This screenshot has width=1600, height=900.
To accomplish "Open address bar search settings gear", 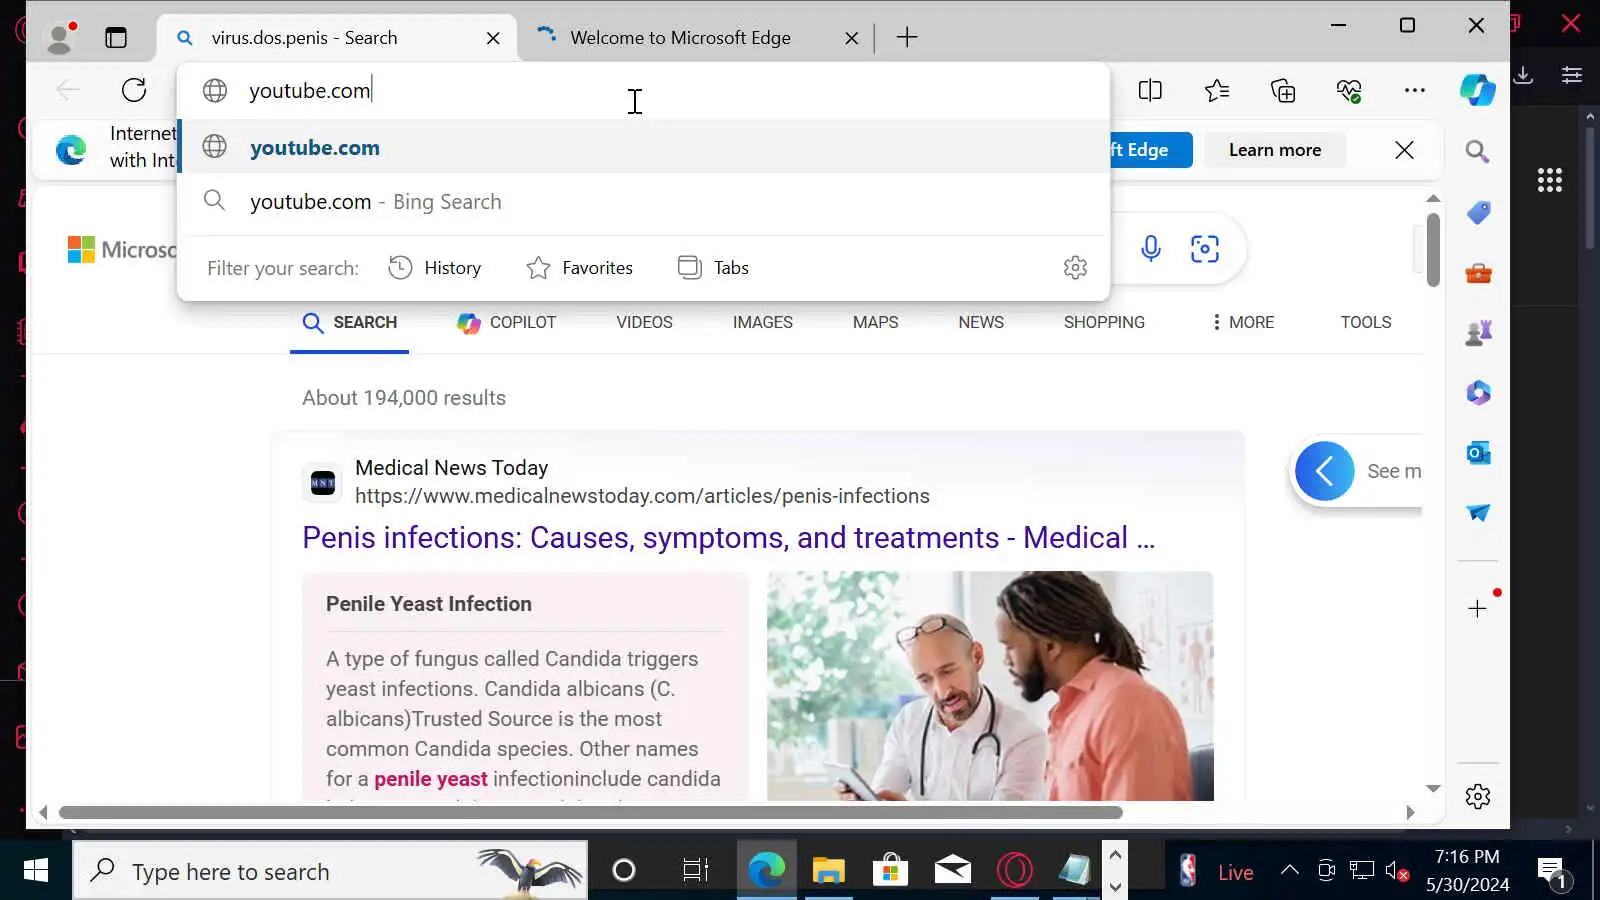I will click(x=1075, y=267).
